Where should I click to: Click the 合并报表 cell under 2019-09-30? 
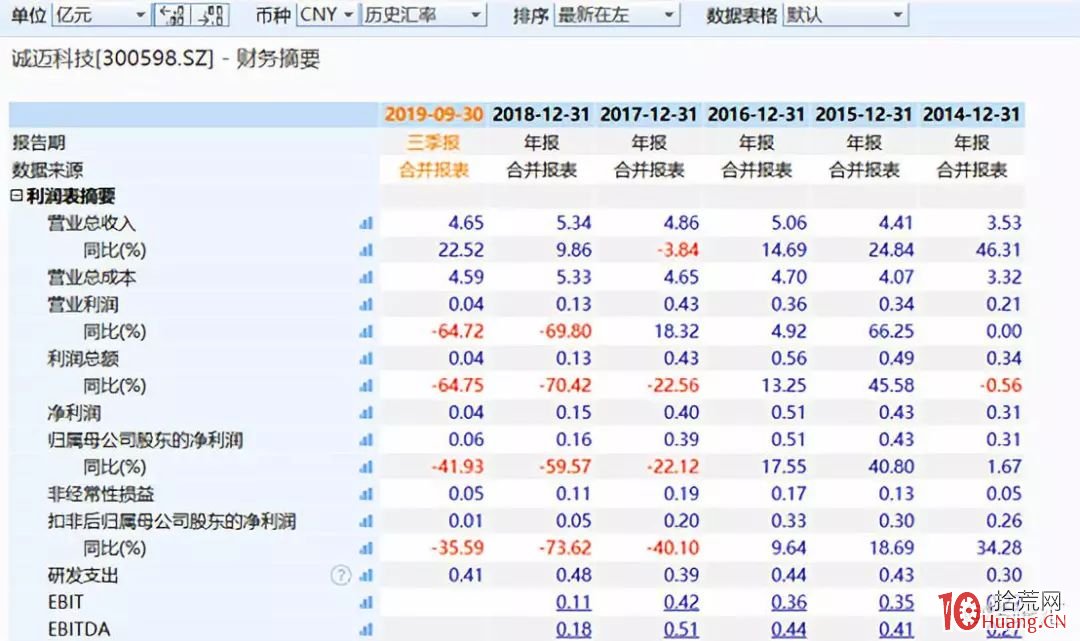(x=433, y=169)
